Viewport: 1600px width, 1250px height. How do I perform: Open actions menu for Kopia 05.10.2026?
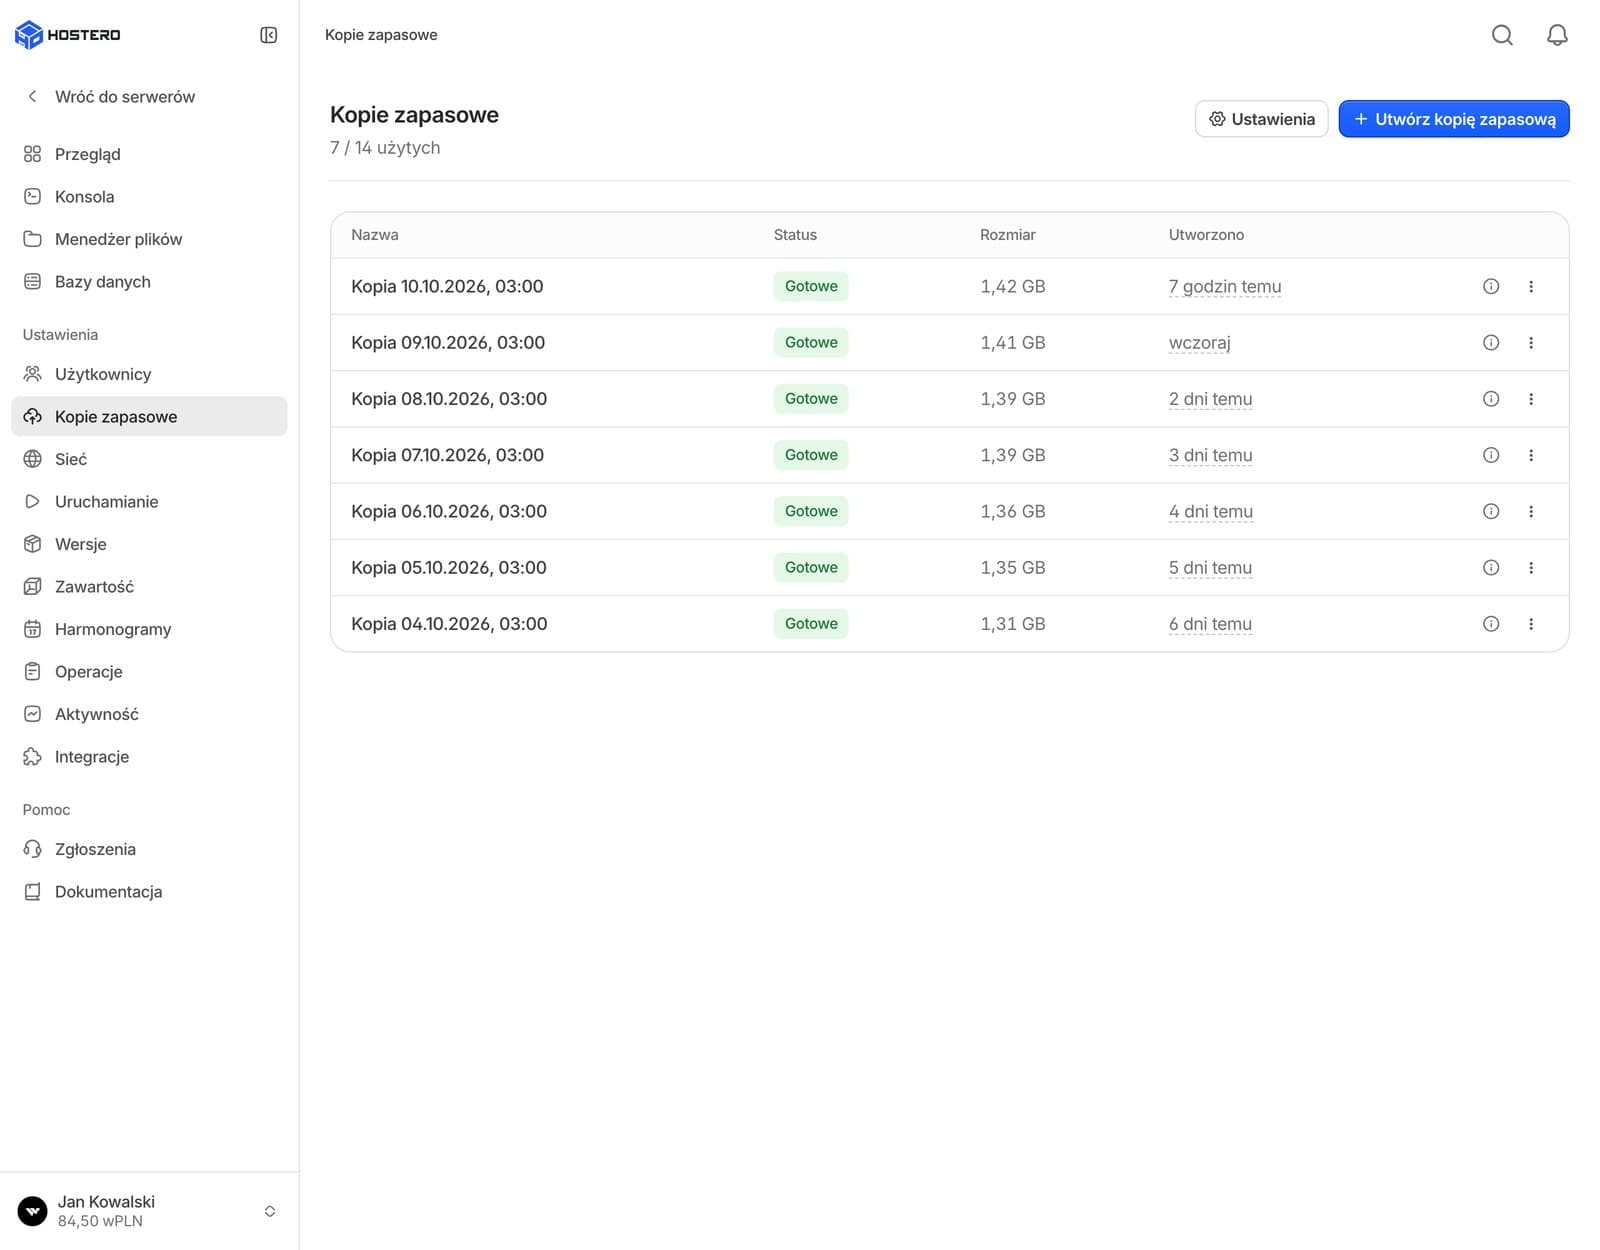point(1531,567)
